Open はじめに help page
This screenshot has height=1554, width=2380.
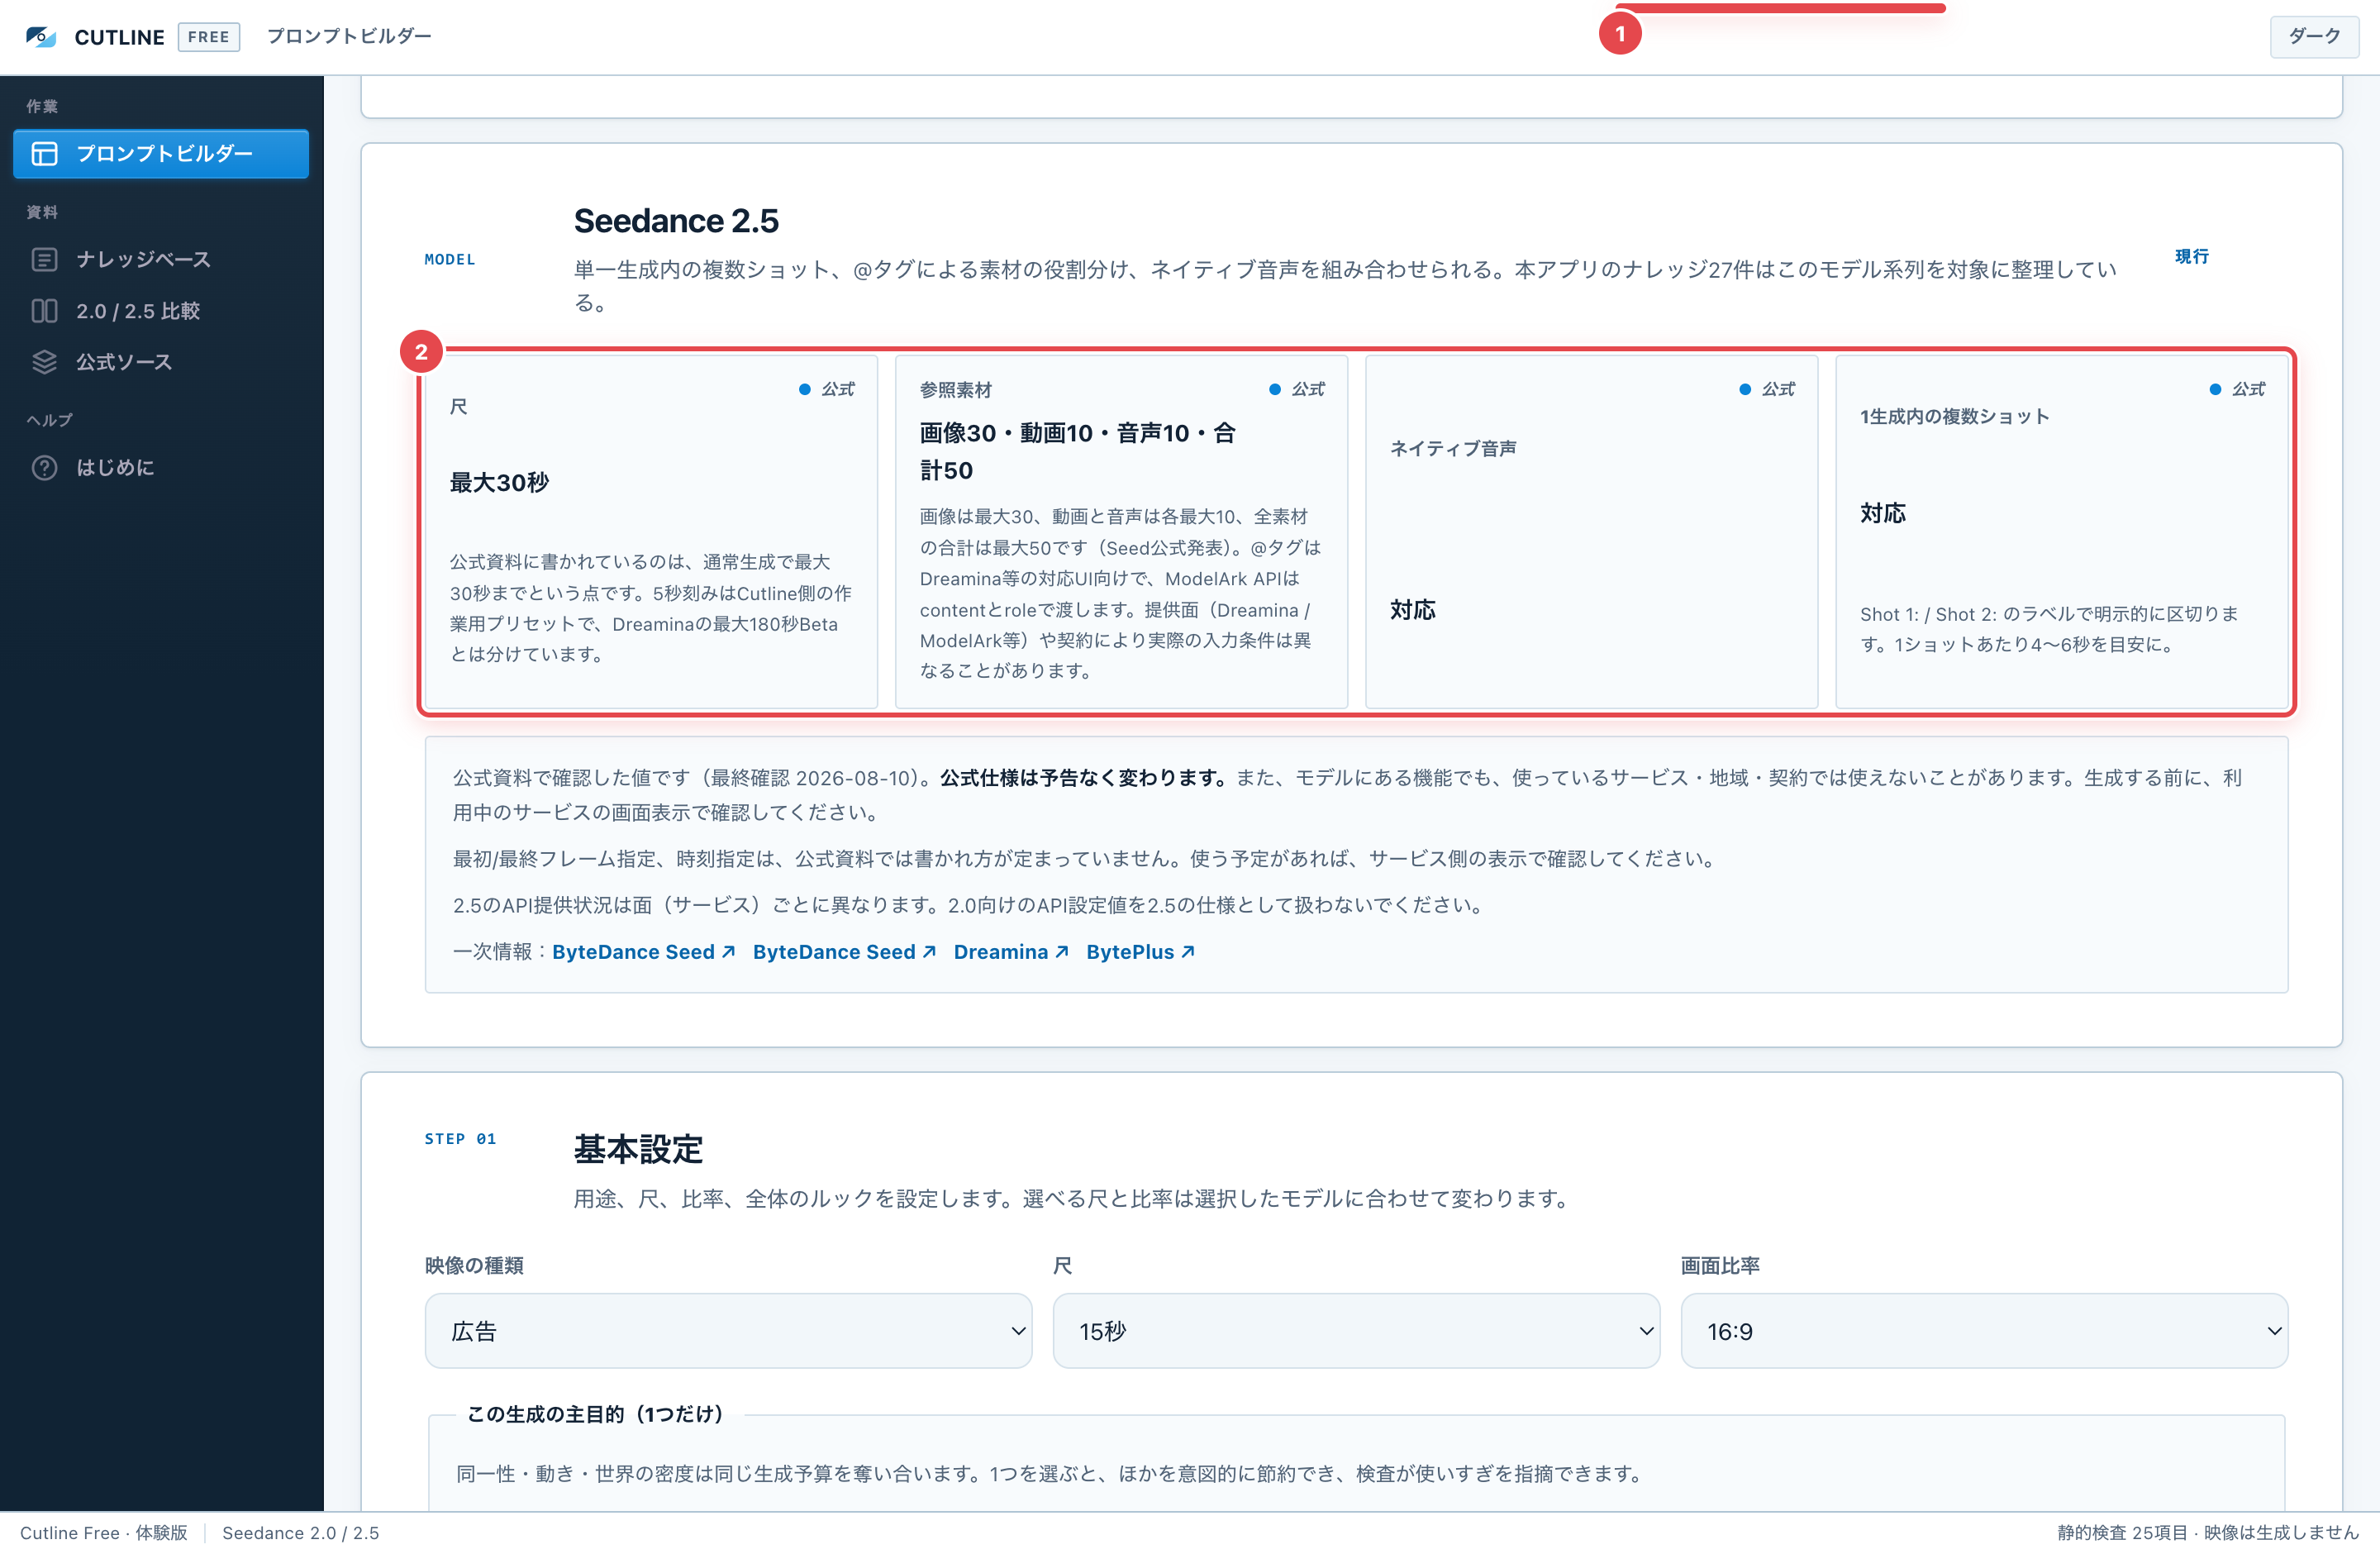pyautogui.click(x=161, y=467)
